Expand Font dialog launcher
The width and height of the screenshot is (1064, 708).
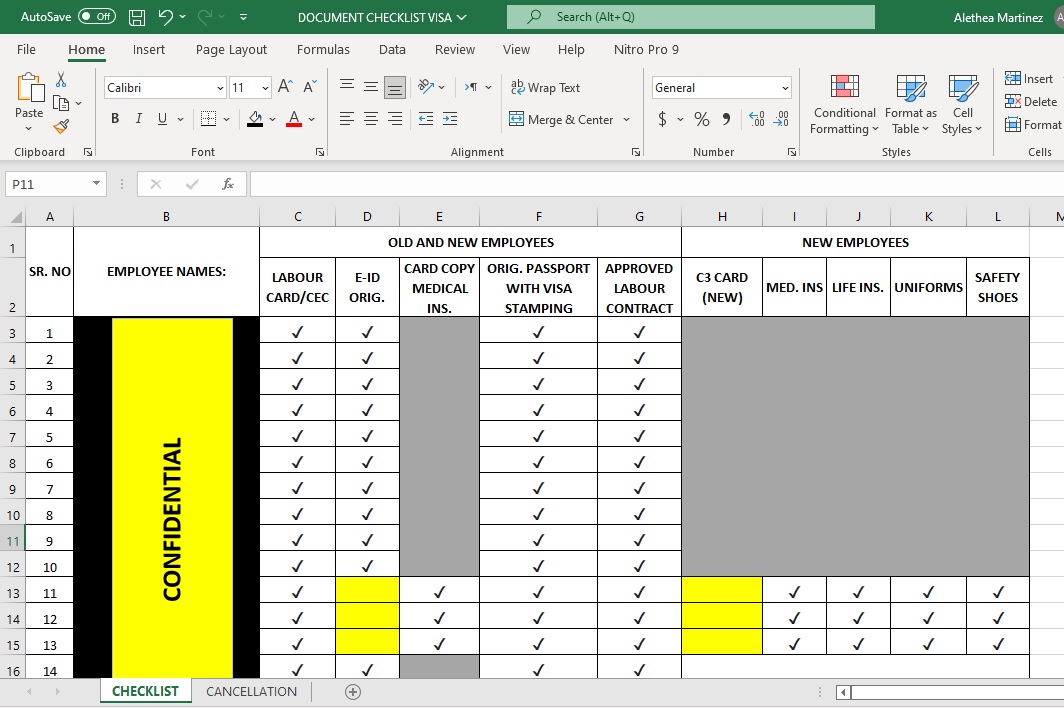coord(320,152)
